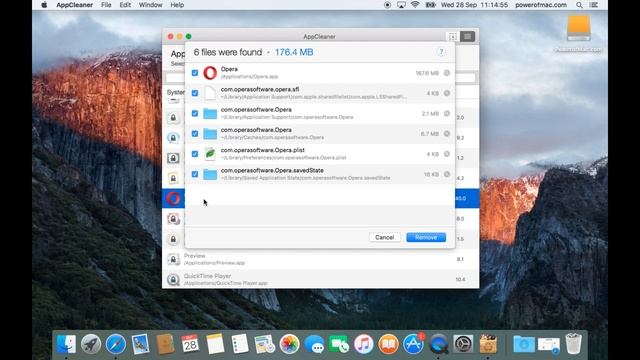Select the 176.4 MB total size text
The height and width of the screenshot is (360, 640).
click(x=294, y=52)
